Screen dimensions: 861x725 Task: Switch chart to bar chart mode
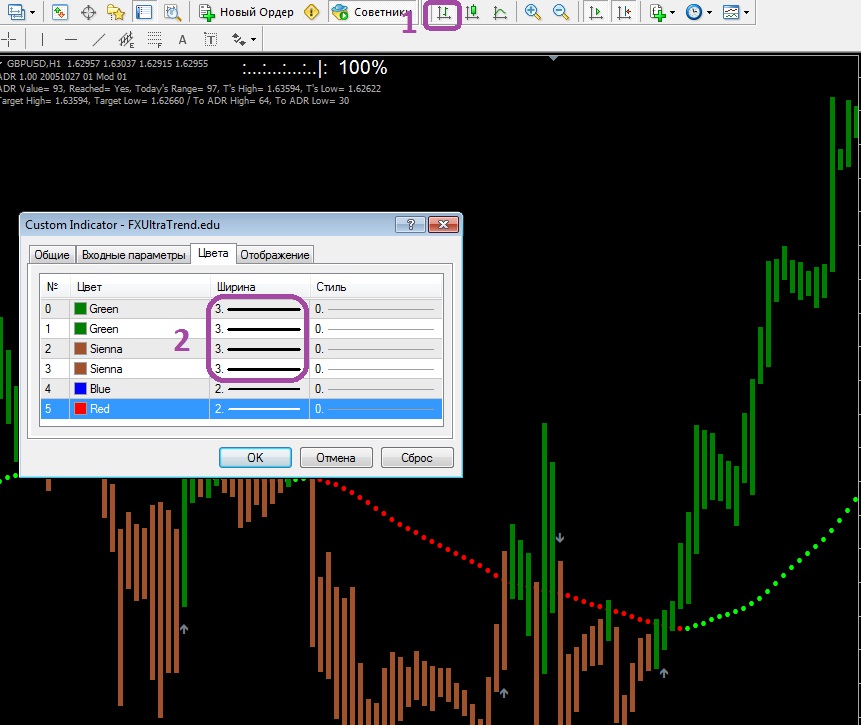443,12
